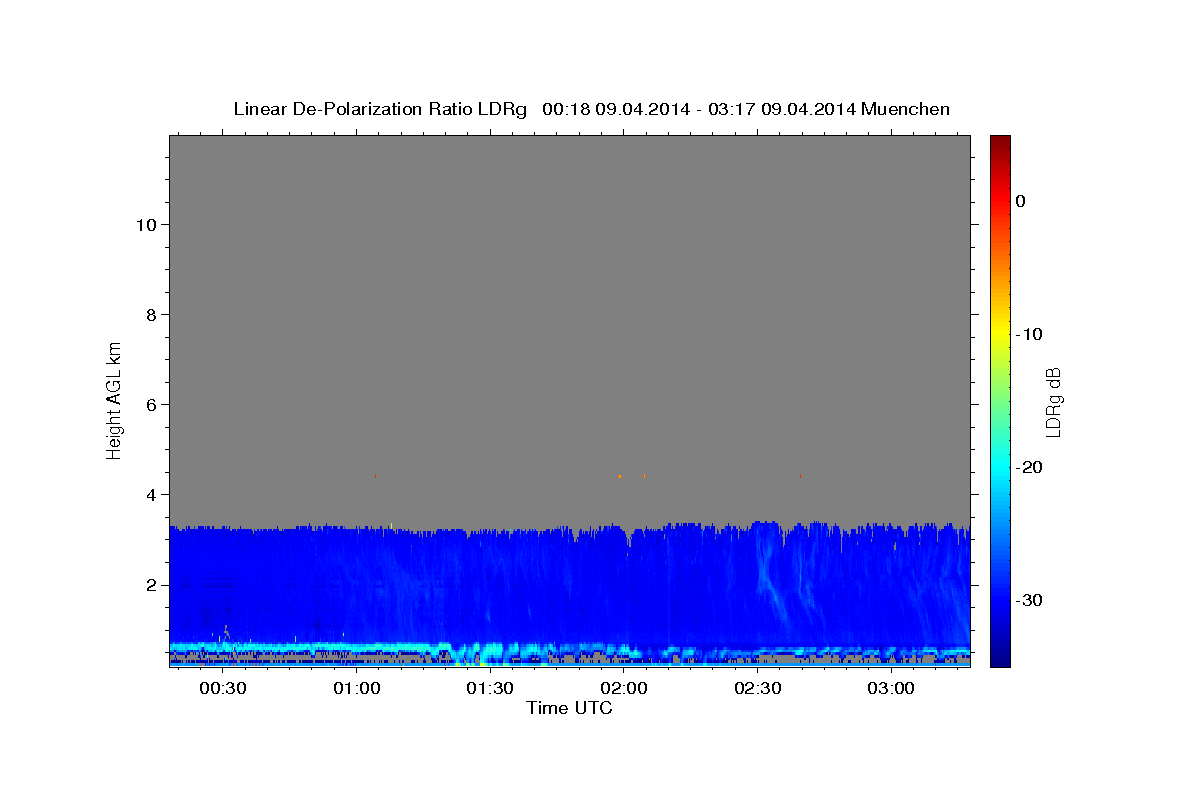Pick the dark red top of the colorbar
This screenshot has width=1200, height=800.
click(1000, 141)
